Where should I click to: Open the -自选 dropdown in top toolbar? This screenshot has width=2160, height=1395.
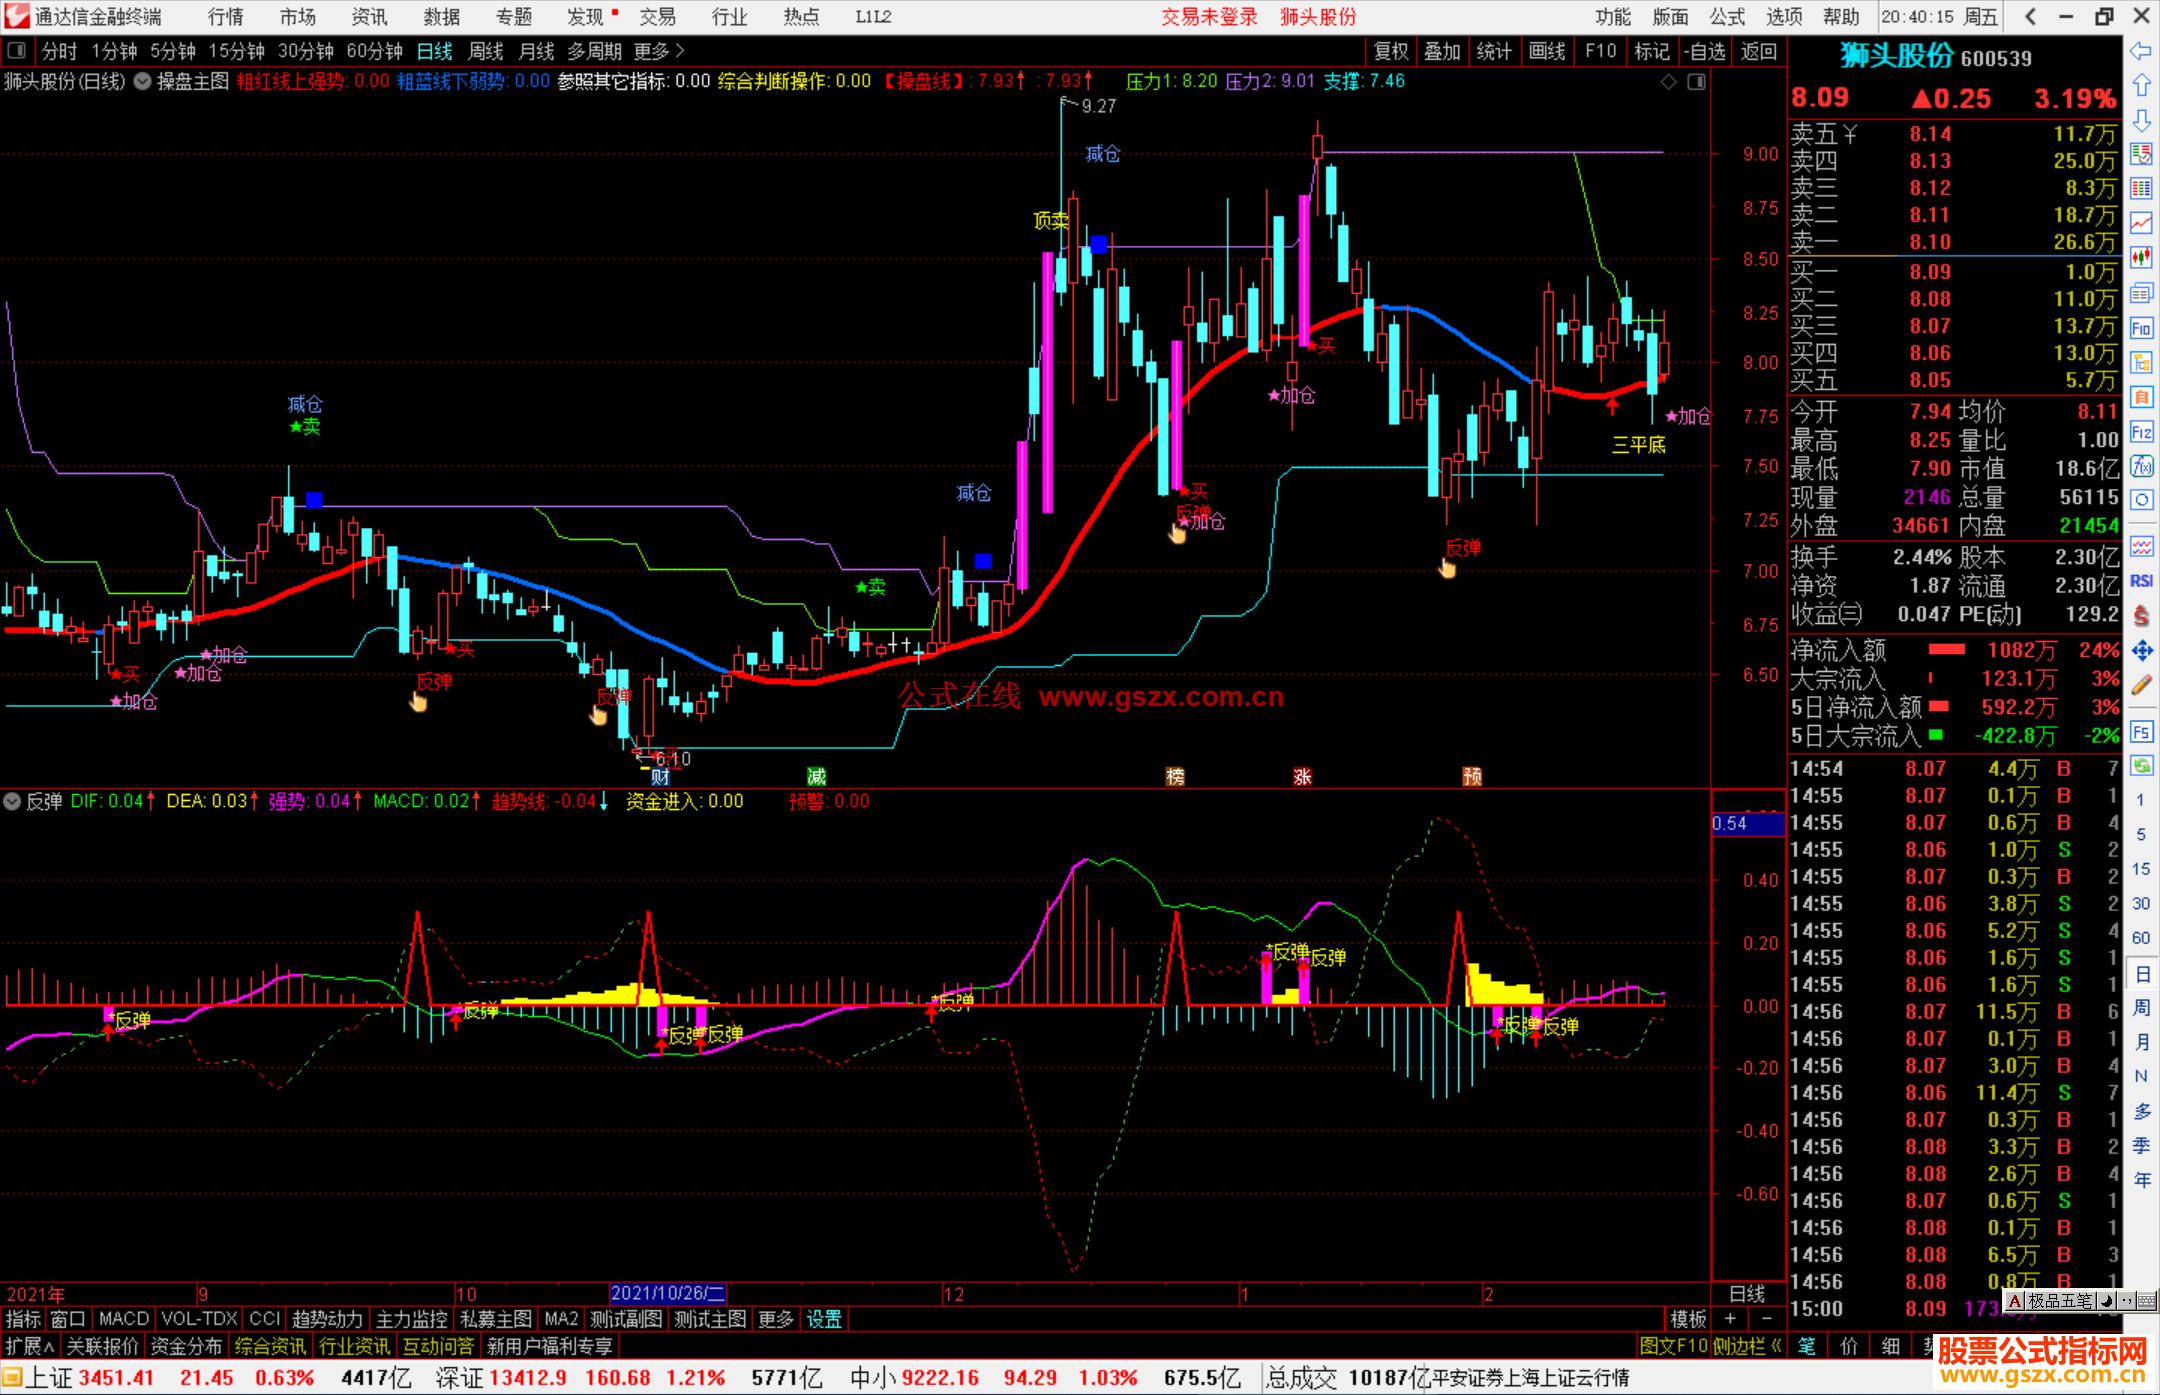point(1705,51)
